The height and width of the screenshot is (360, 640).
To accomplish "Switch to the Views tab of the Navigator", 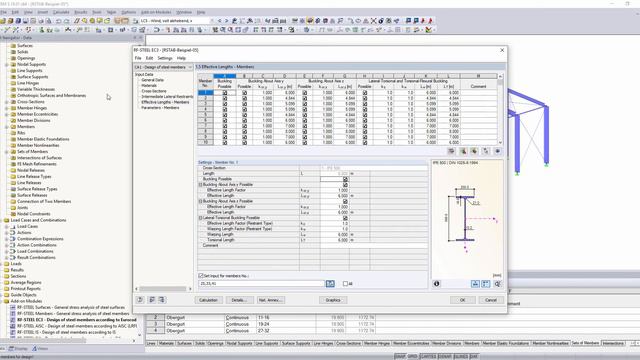I will click(40, 349).
